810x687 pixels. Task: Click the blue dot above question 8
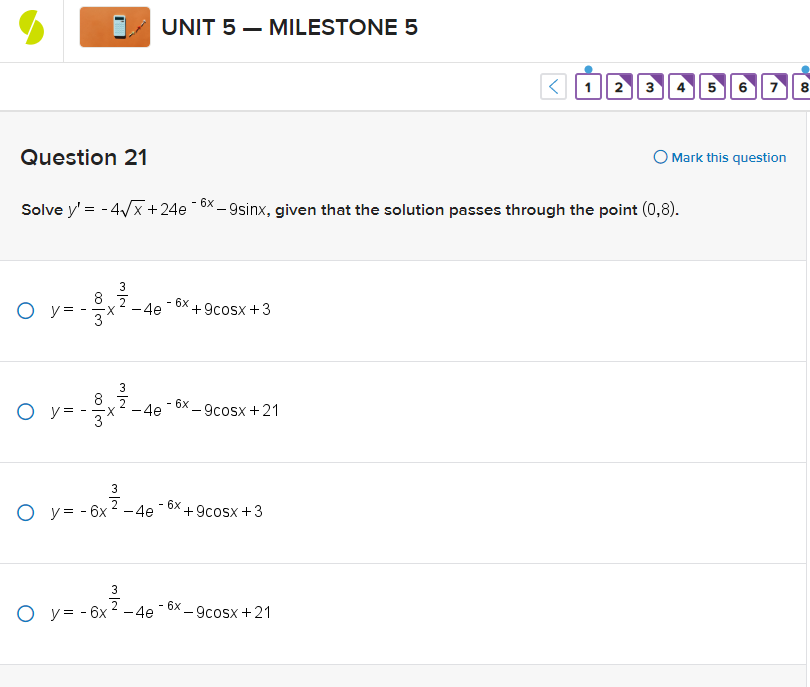tap(806, 71)
